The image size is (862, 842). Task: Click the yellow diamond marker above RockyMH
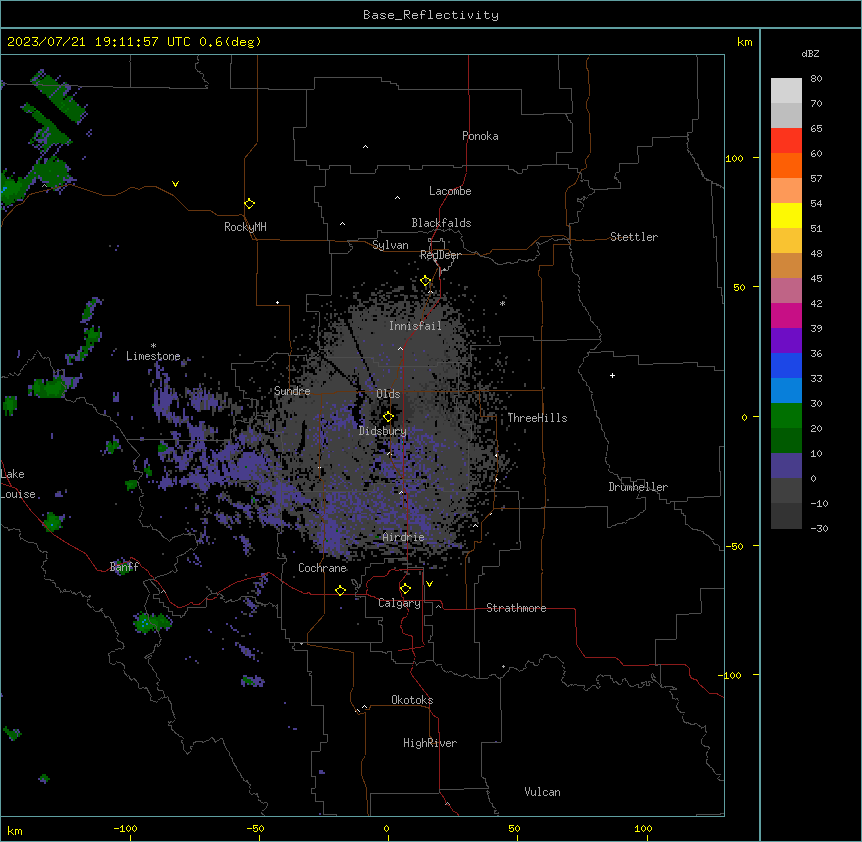pos(250,204)
